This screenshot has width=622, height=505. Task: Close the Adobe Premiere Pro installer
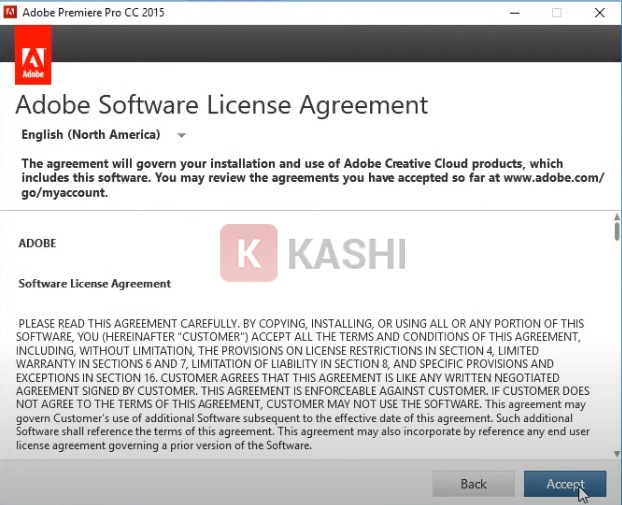click(601, 13)
